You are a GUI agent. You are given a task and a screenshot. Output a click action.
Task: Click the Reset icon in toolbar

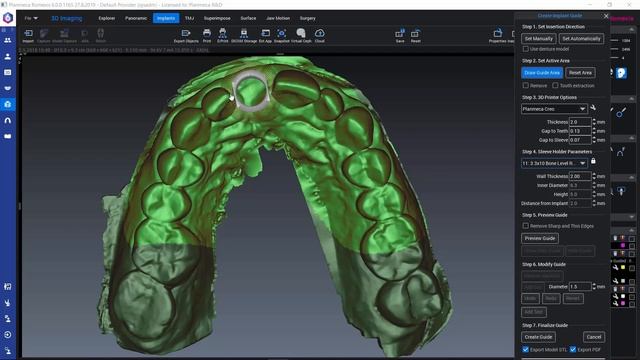coord(416,35)
